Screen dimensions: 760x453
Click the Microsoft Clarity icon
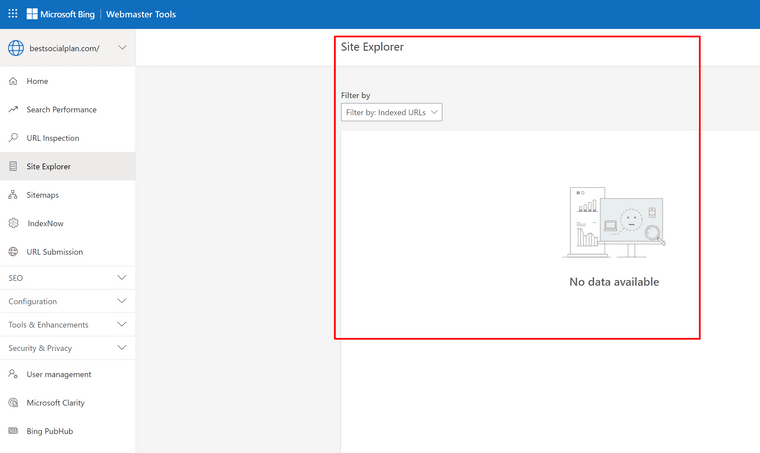click(x=13, y=403)
